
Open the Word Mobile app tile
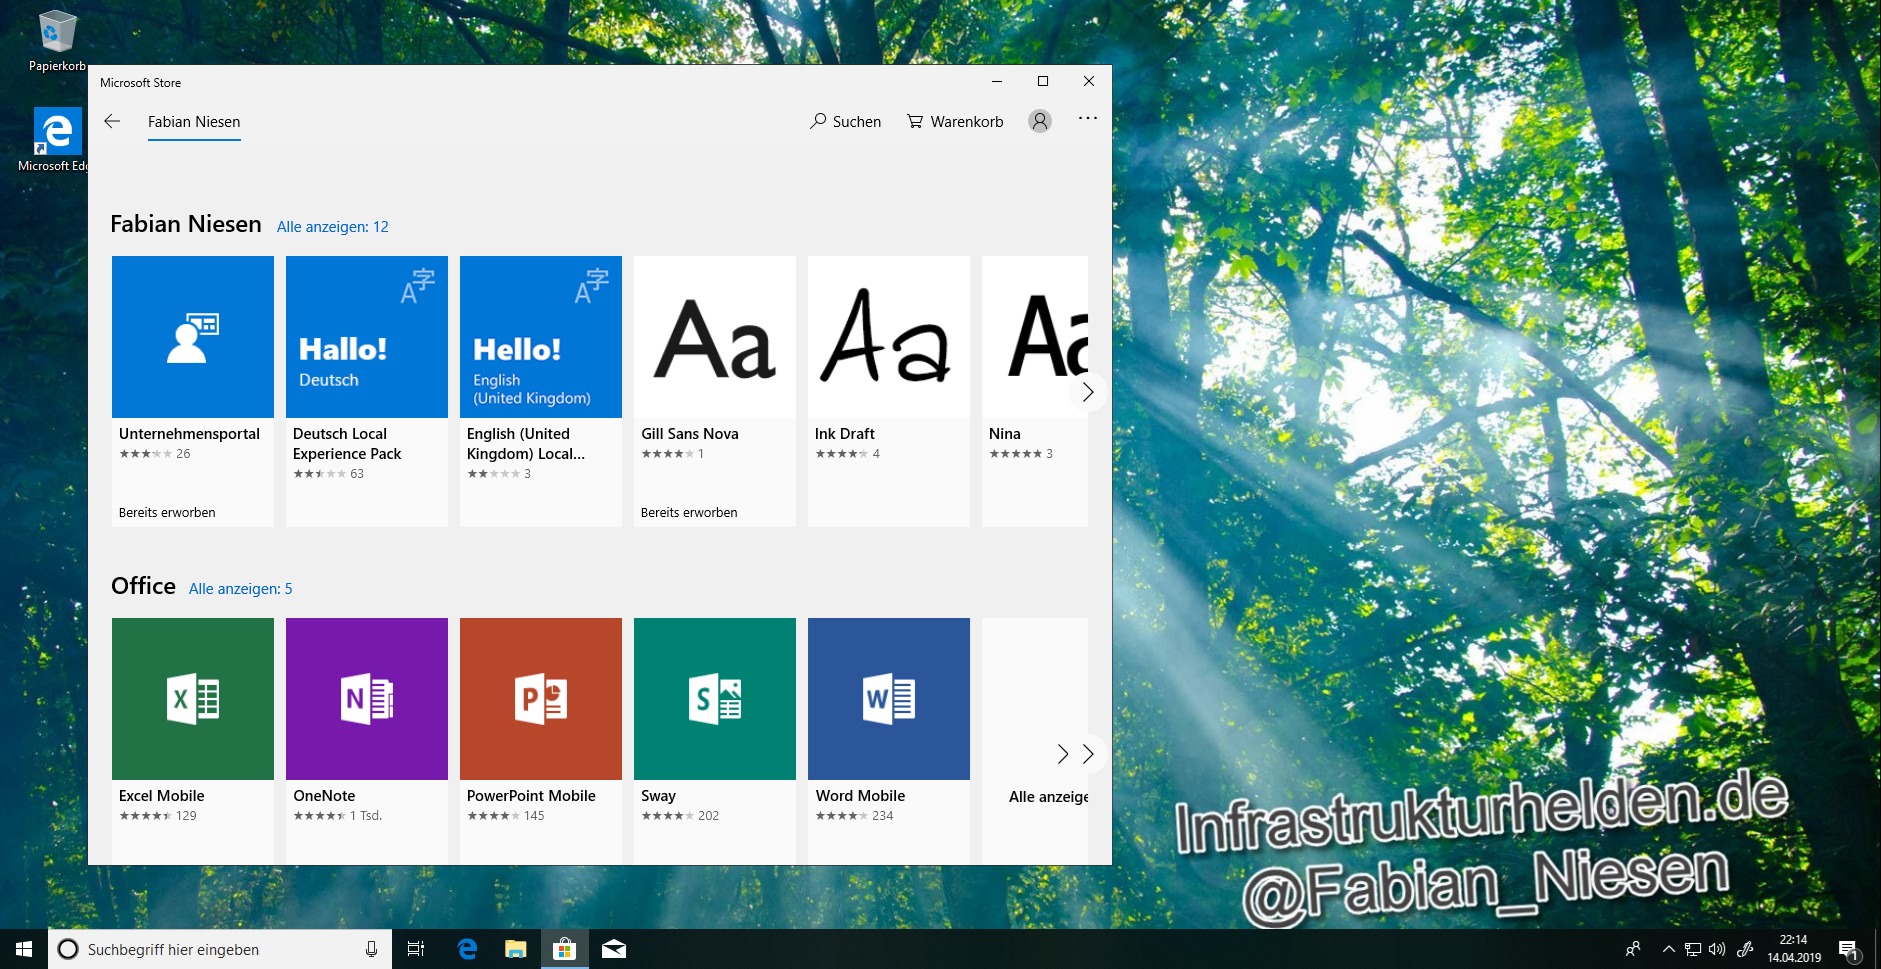click(x=889, y=740)
